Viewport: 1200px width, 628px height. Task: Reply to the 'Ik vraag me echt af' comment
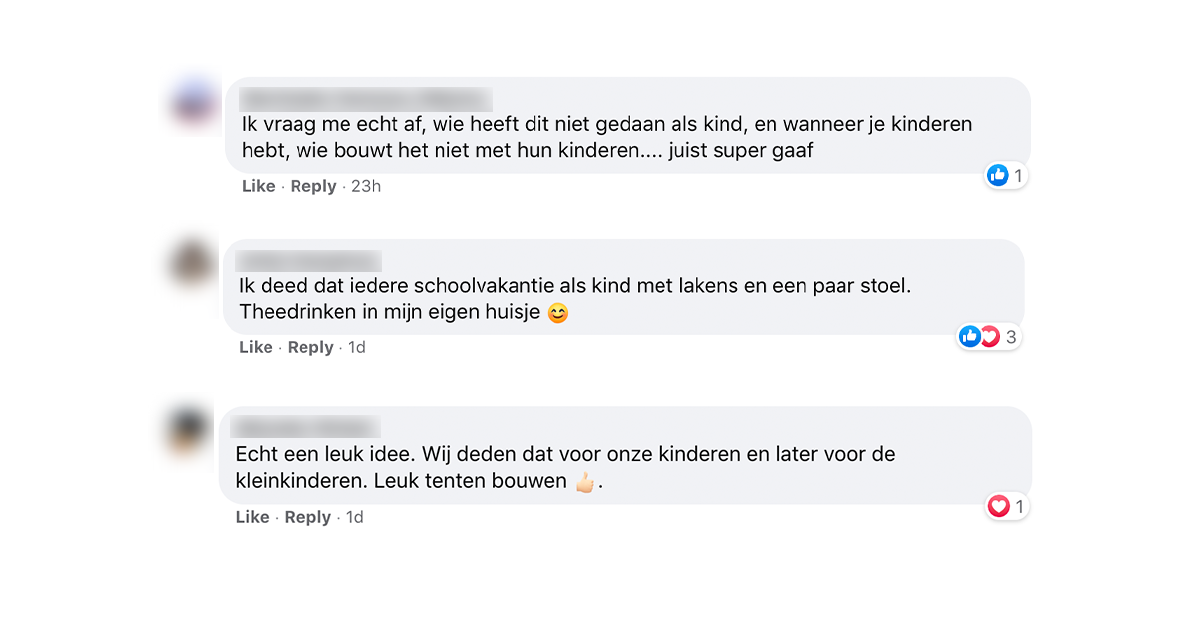tap(313, 186)
